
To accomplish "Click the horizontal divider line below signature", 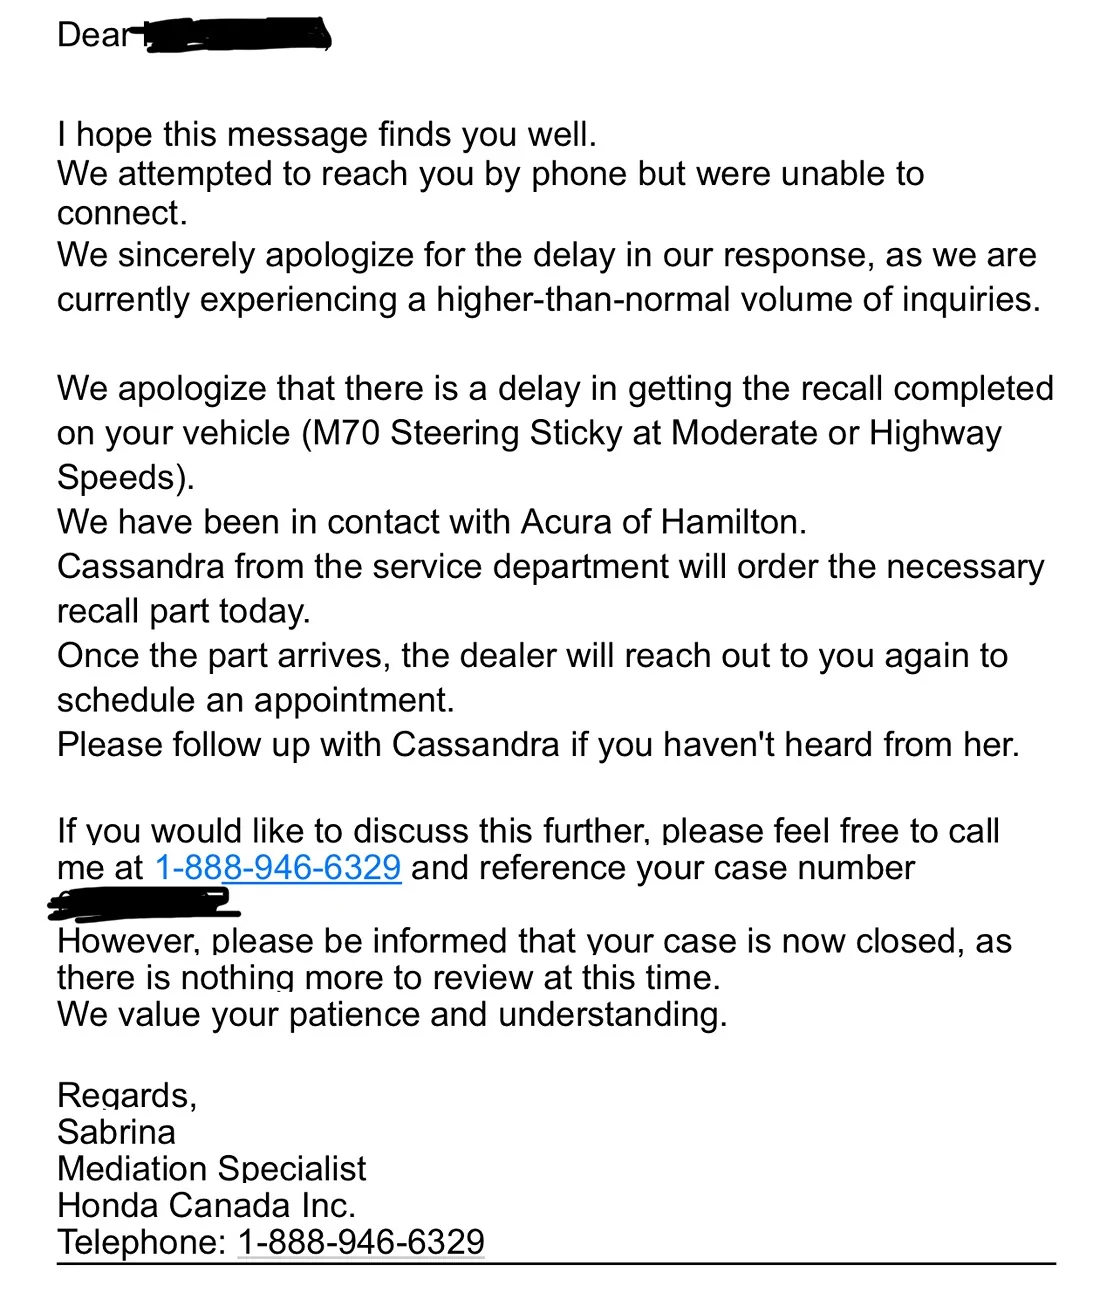I will [556, 1264].
